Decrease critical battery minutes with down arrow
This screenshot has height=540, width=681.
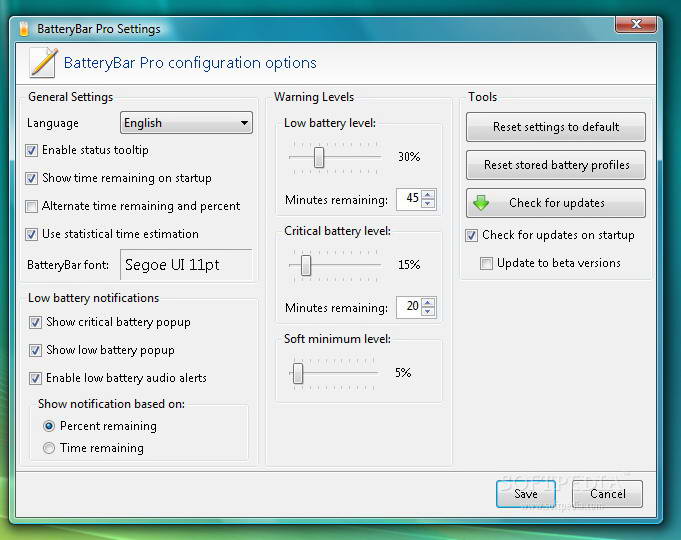click(x=428, y=311)
